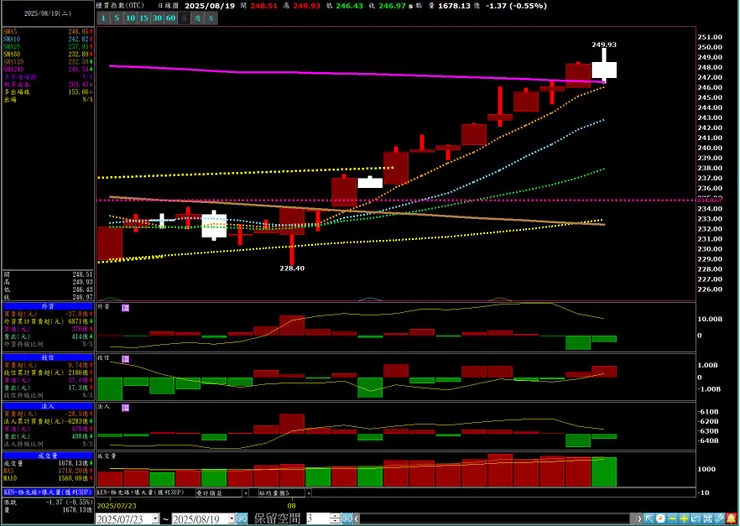Click the 2025/08/19(二) date box at top left

[48, 13]
